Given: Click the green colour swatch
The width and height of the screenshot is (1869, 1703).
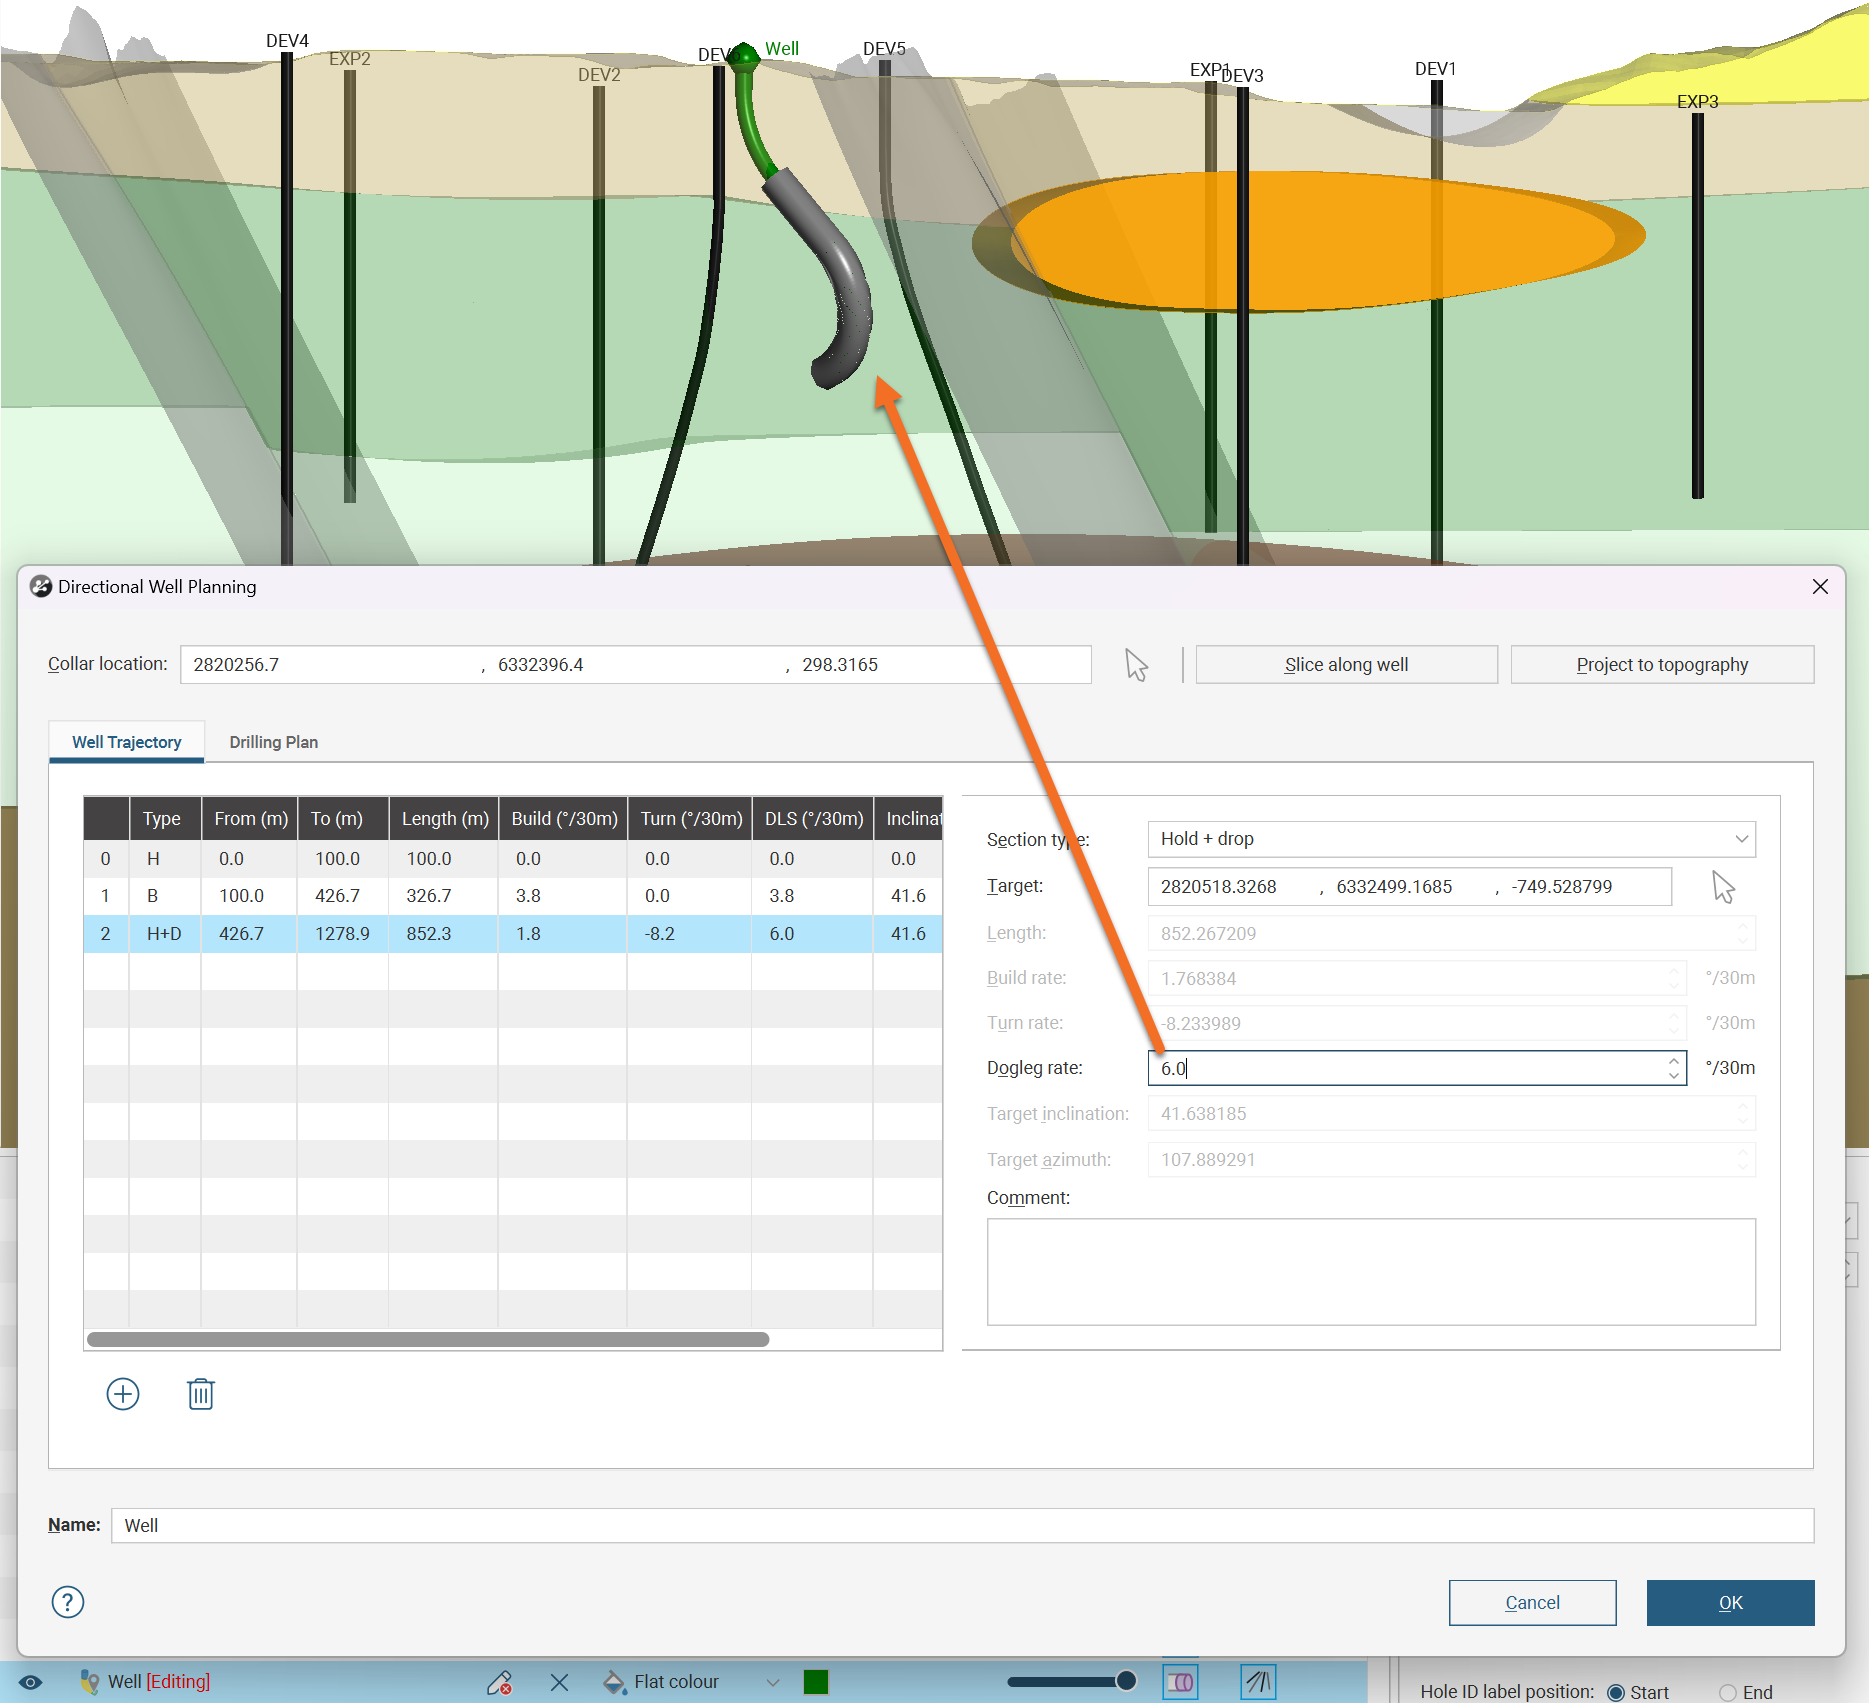Looking at the screenshot, I should pos(816,1682).
